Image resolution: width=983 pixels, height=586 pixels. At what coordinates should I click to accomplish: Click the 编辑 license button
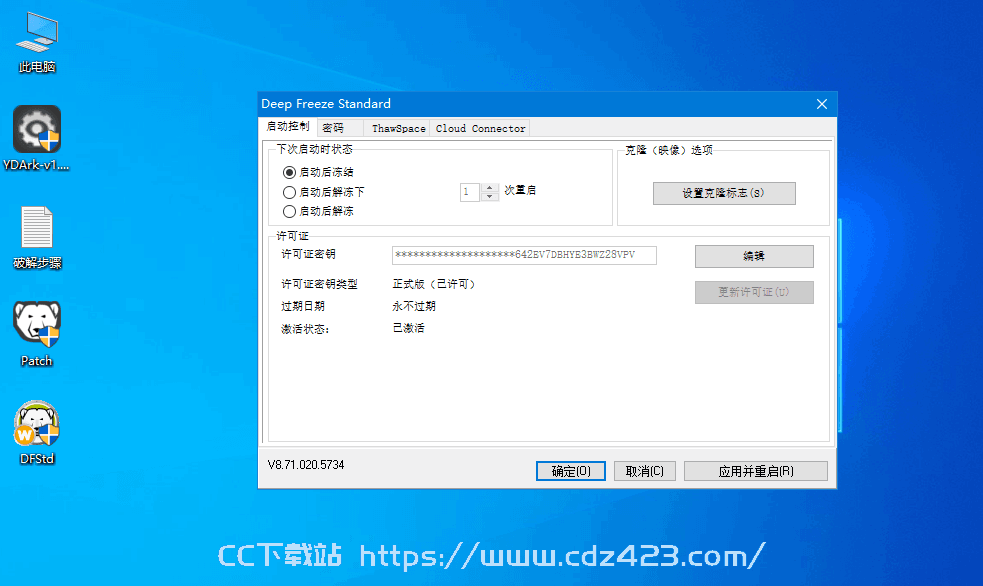pos(754,256)
